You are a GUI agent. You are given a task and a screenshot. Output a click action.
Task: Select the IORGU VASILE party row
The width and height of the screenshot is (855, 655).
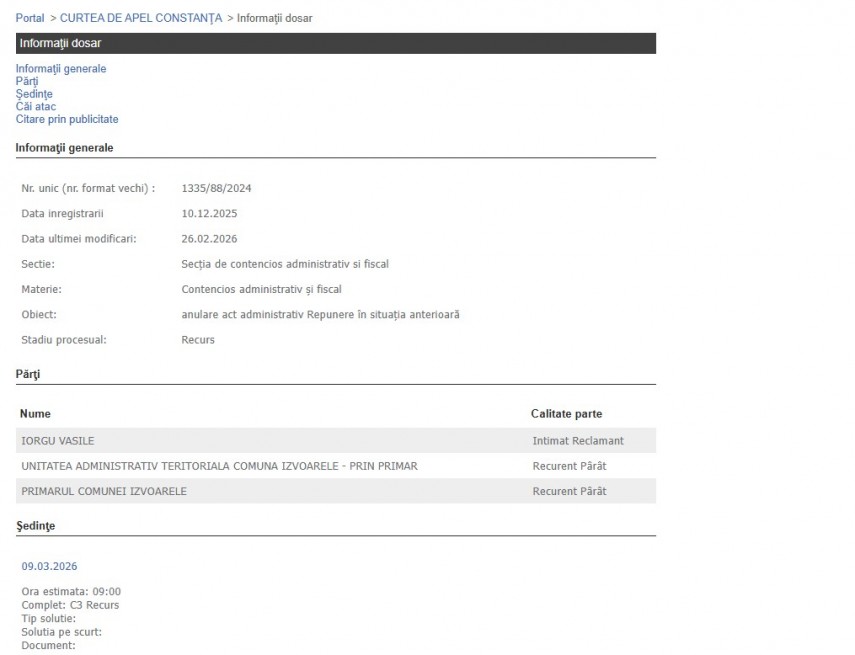click(x=58, y=440)
